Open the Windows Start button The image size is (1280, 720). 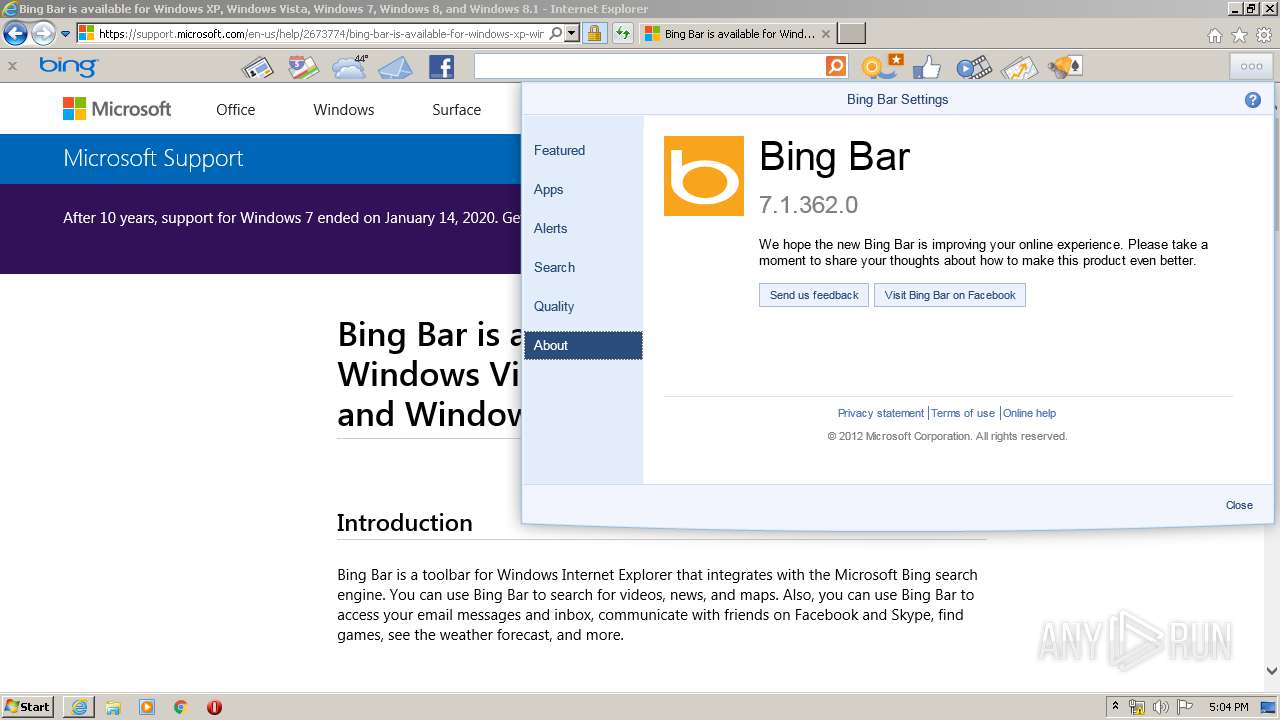click(28, 706)
